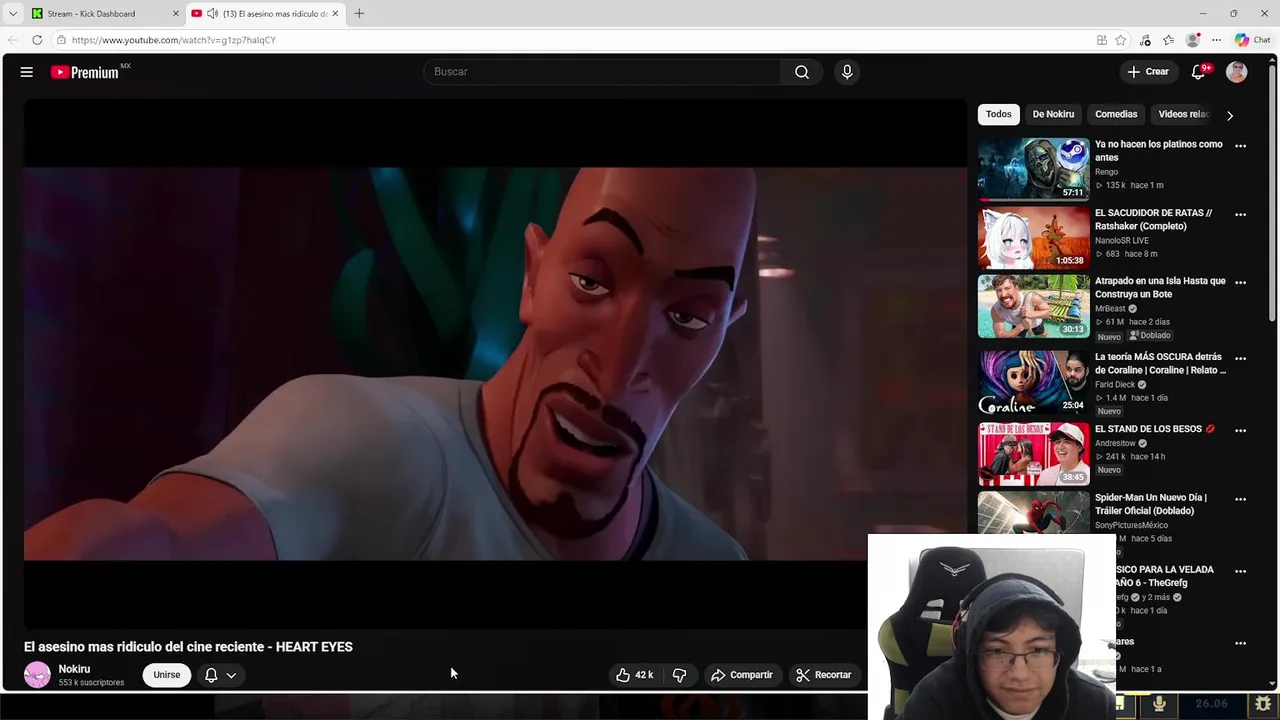This screenshot has height=720, width=1280.
Task: Expand notification options arrow beside the bell
Action: tap(231, 675)
